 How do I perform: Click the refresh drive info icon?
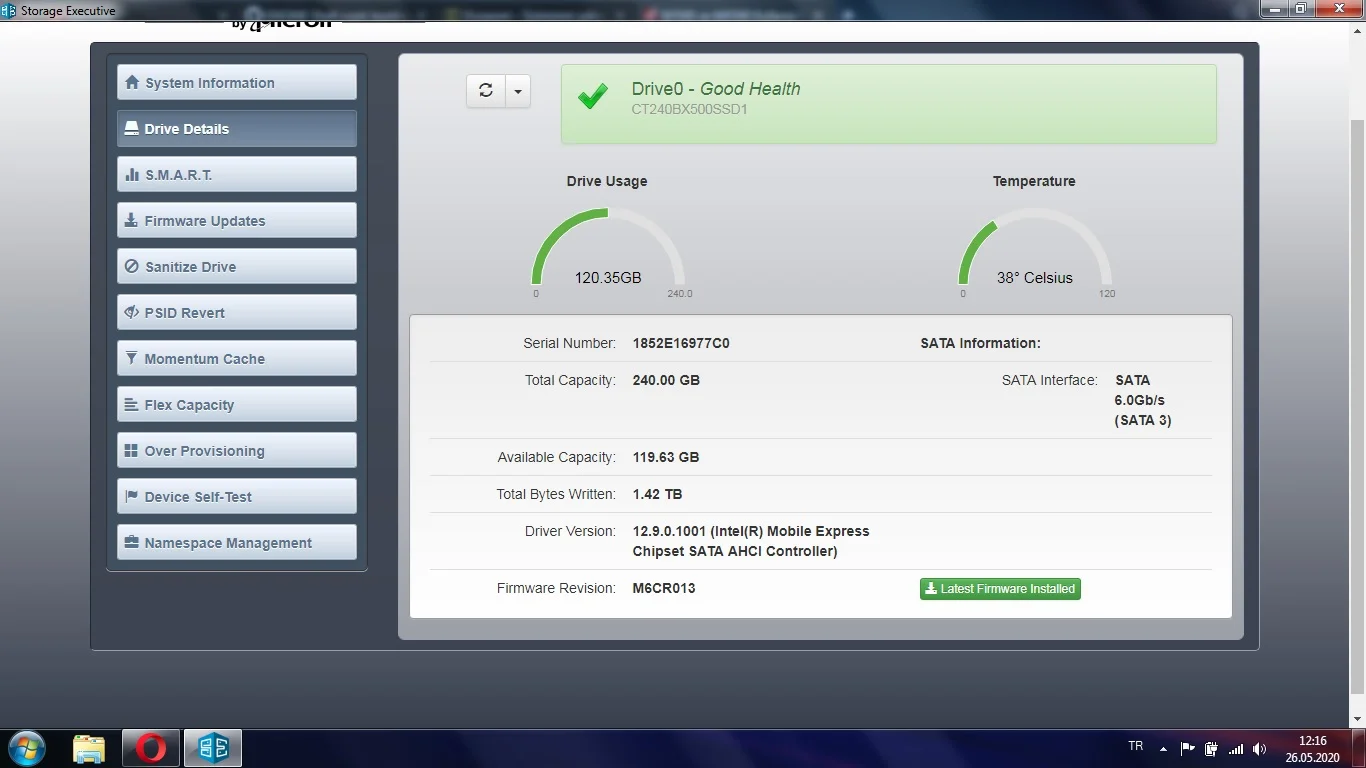pos(486,91)
